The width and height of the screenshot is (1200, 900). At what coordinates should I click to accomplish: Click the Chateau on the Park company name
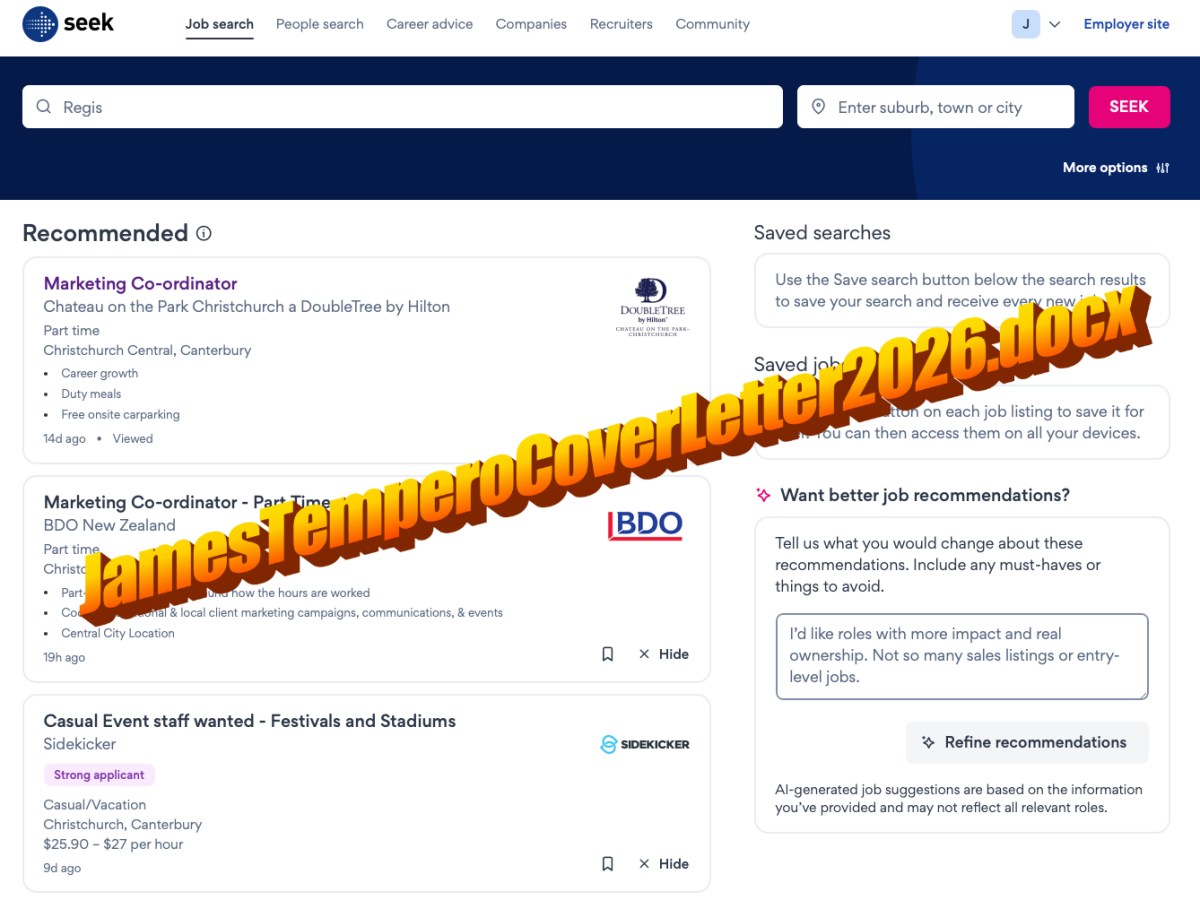247,307
